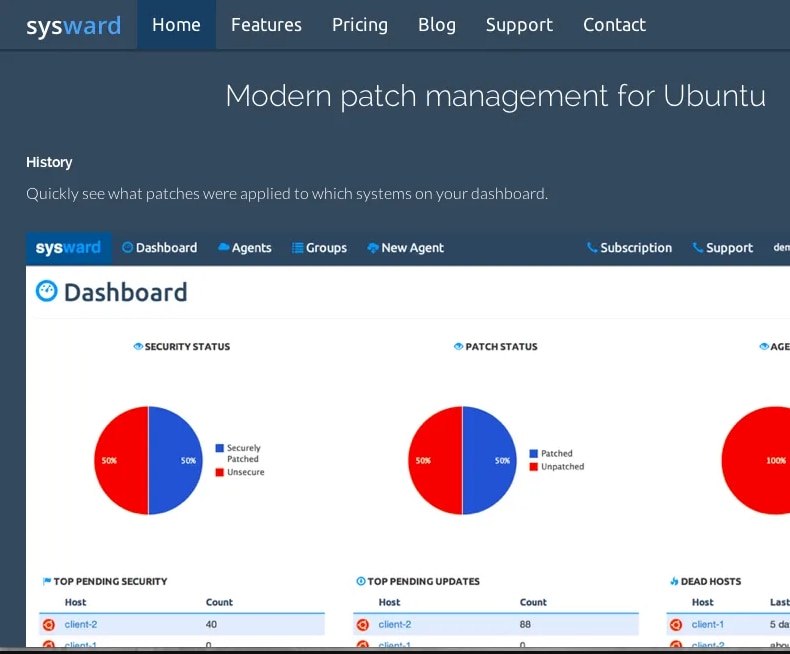
Task: Click Ubuntu icon beside client-2 in Top Pending Security
Action: pyautogui.click(x=49, y=625)
